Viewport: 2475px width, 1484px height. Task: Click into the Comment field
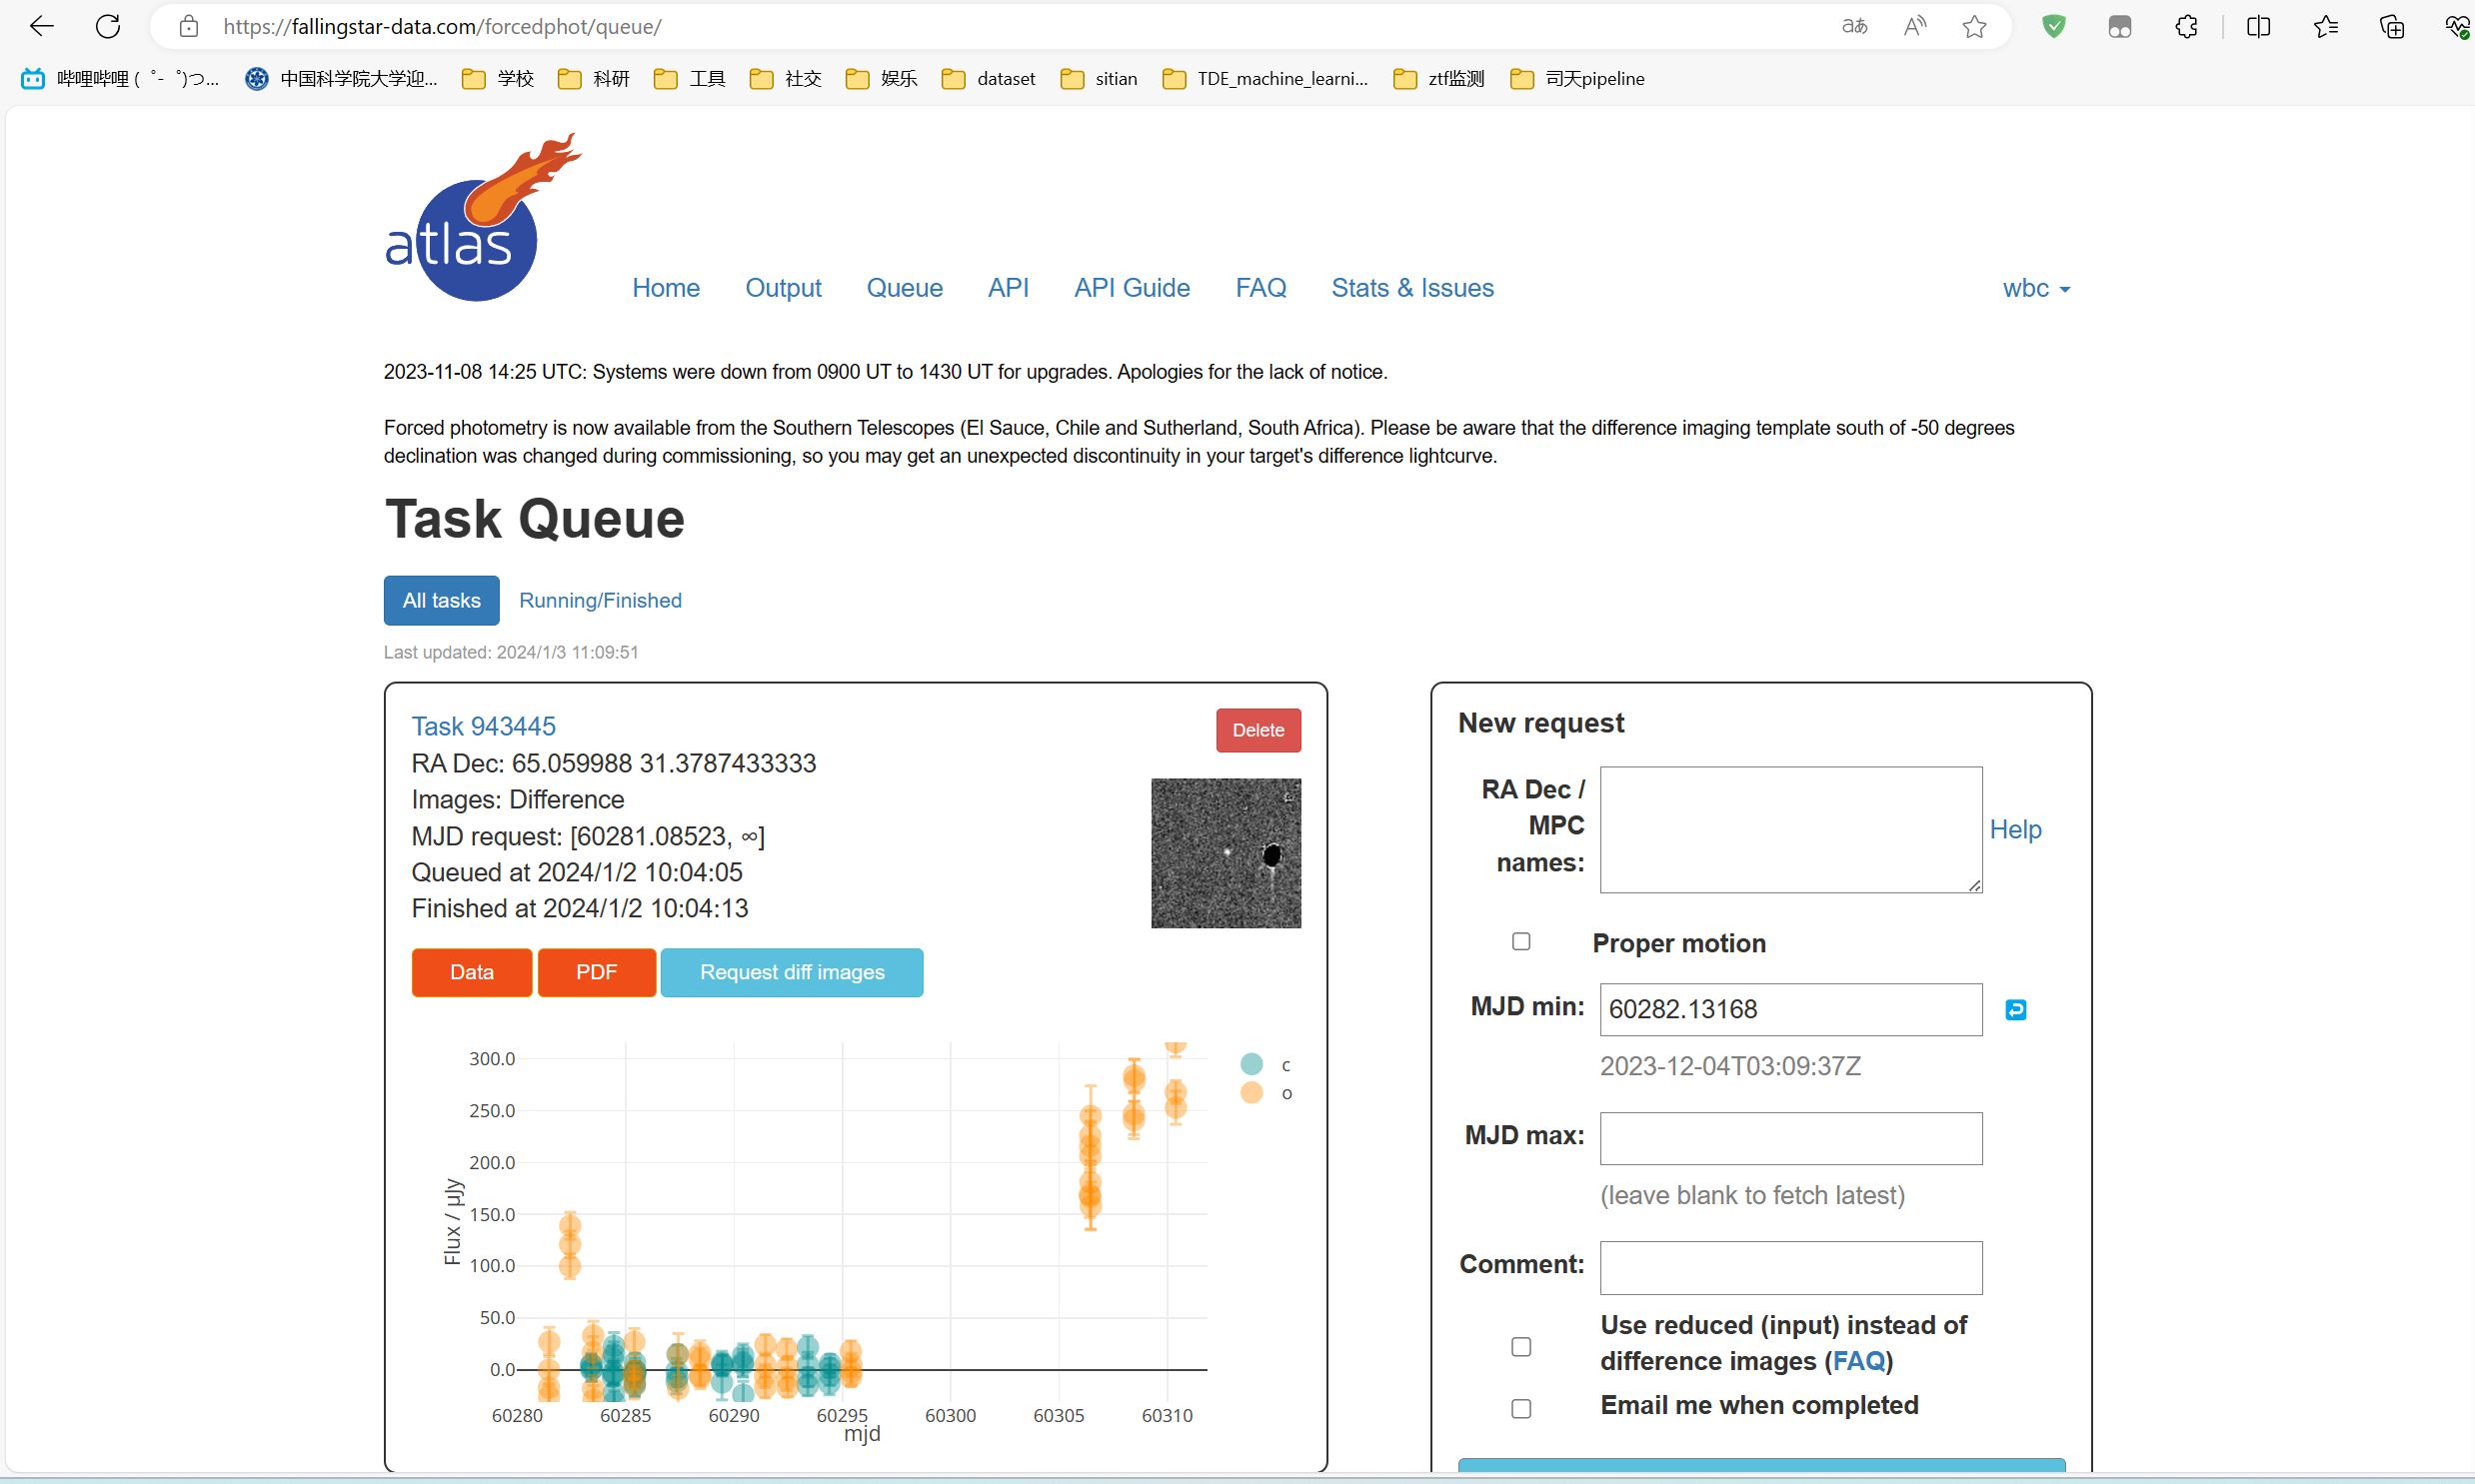coord(1790,1267)
